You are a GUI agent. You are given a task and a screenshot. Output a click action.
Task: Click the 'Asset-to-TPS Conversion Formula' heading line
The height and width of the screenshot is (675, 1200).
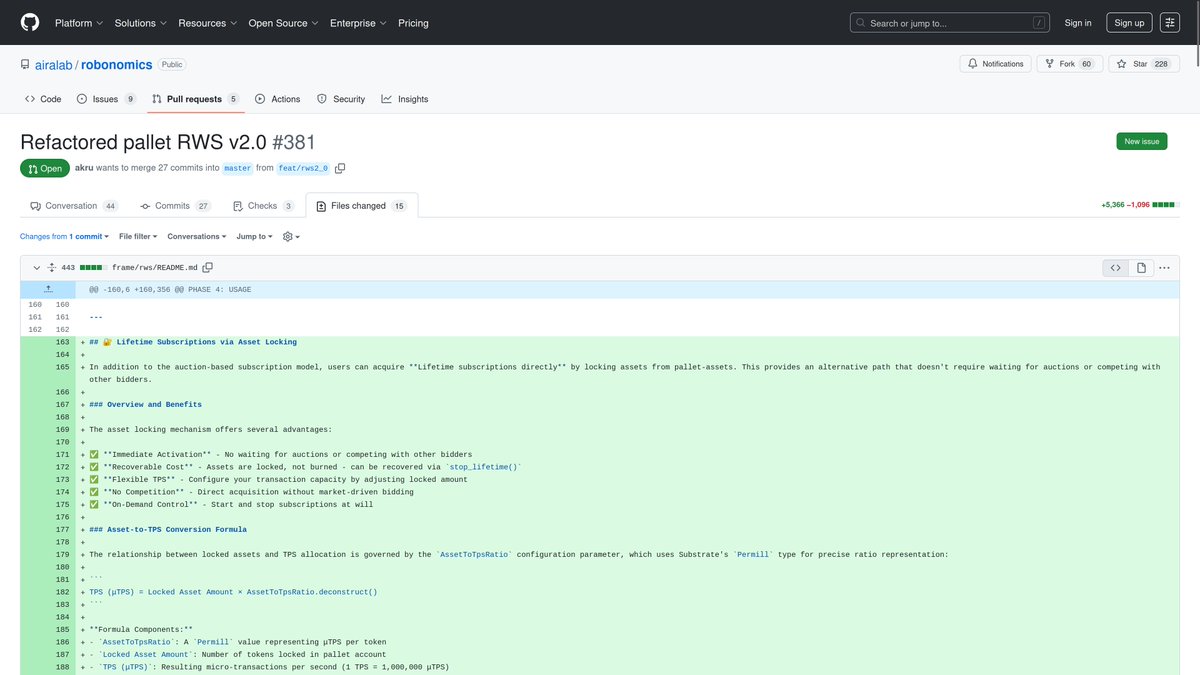pyautogui.click(x=628, y=530)
